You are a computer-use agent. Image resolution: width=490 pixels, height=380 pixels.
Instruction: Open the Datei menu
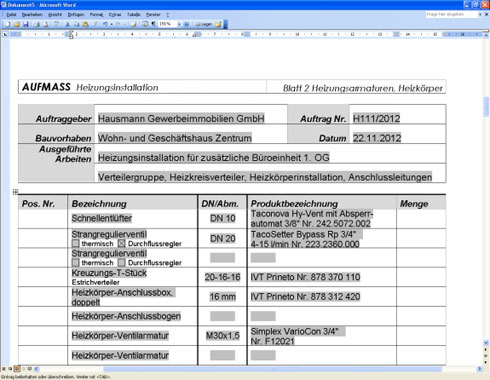point(11,15)
